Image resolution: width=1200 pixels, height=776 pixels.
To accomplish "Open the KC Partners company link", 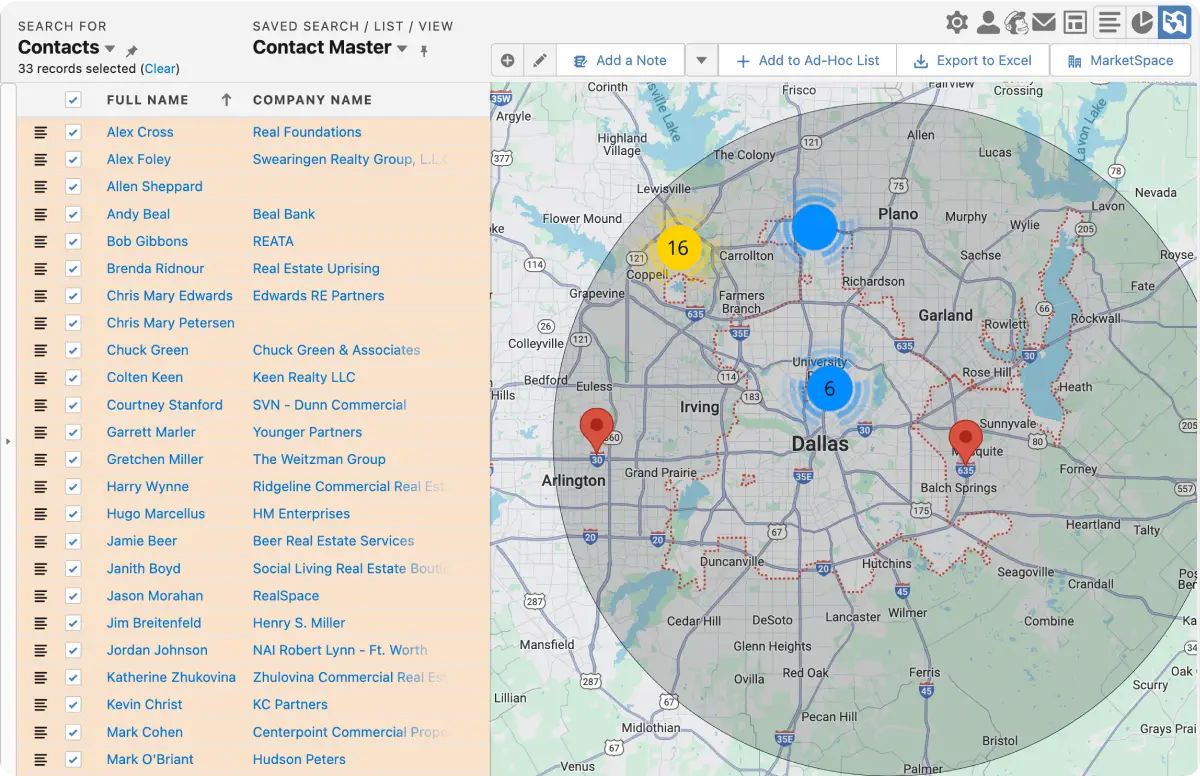I will (x=290, y=704).
